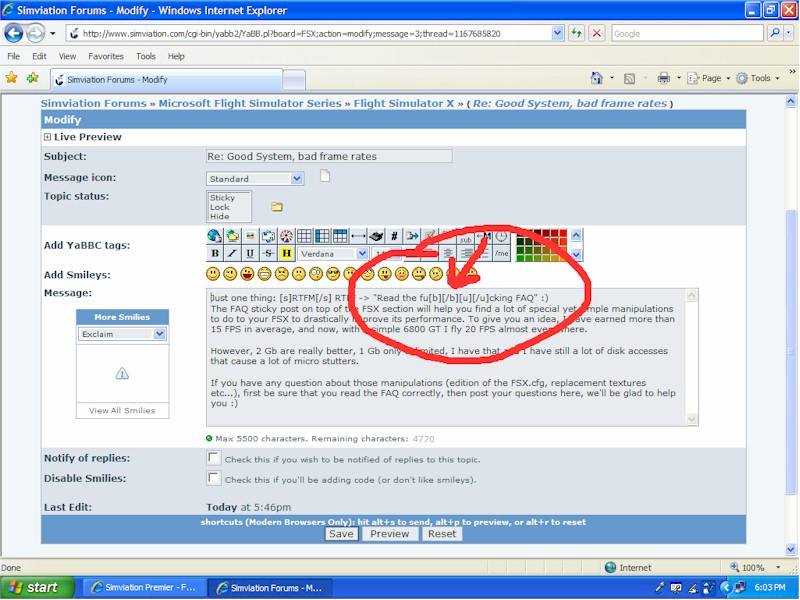This screenshot has width=800, height=600.
Task: Open the View All Smilies link
Action: [121, 411]
